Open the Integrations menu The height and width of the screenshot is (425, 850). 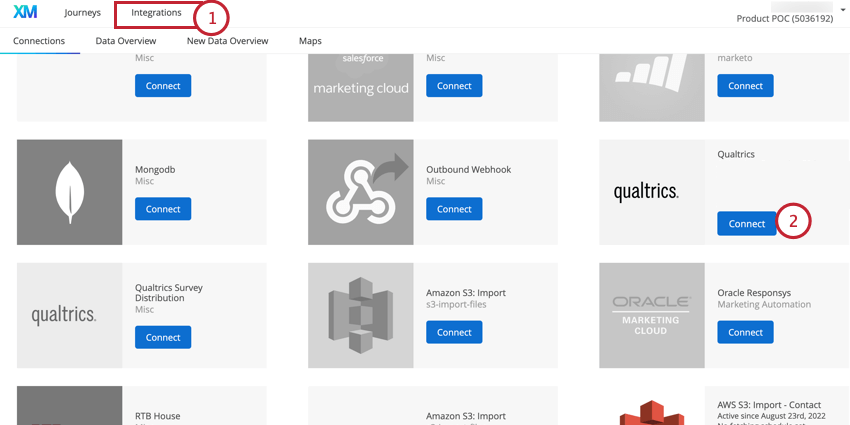click(156, 13)
